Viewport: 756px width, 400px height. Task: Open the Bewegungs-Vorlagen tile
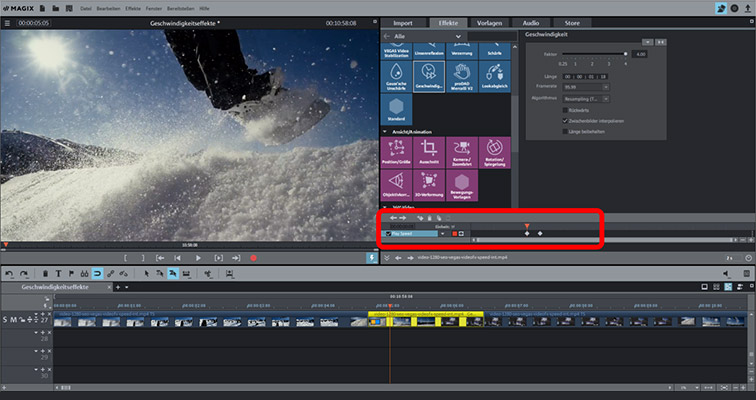point(462,186)
